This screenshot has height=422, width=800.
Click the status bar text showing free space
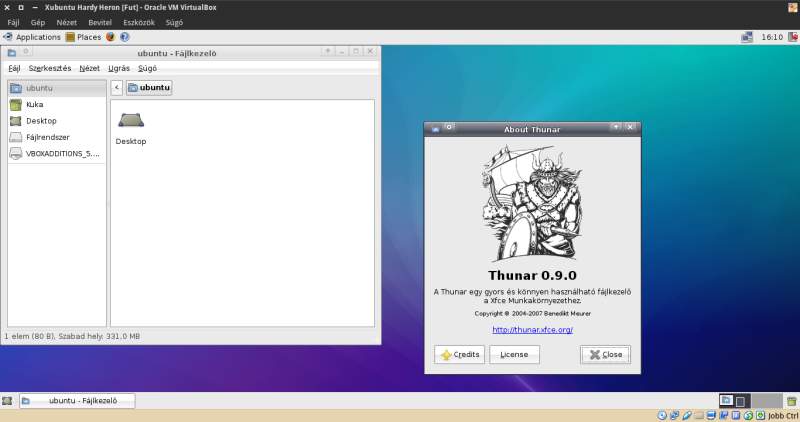tap(72, 337)
